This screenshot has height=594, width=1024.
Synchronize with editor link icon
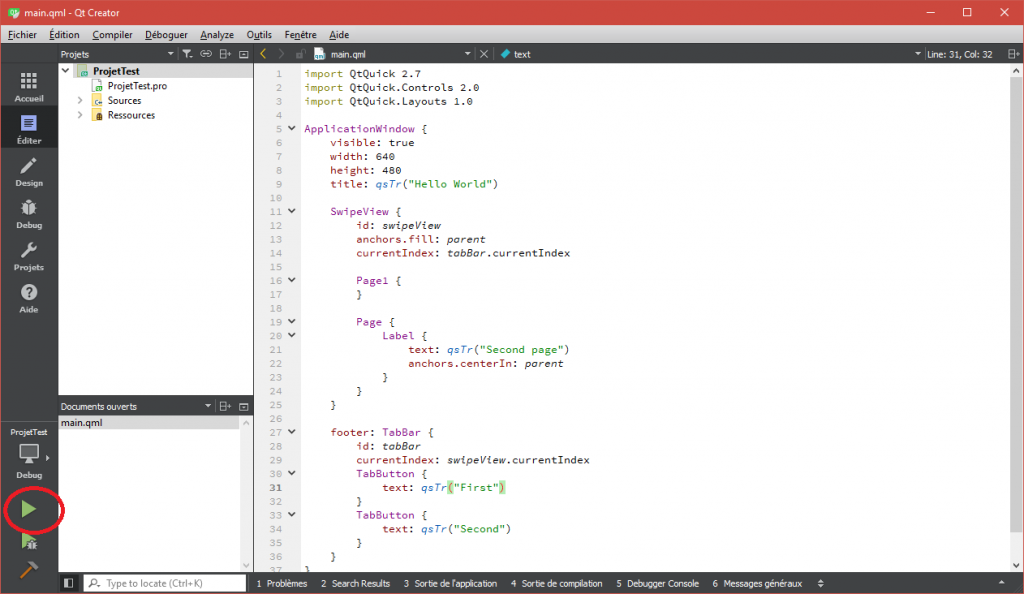point(206,54)
